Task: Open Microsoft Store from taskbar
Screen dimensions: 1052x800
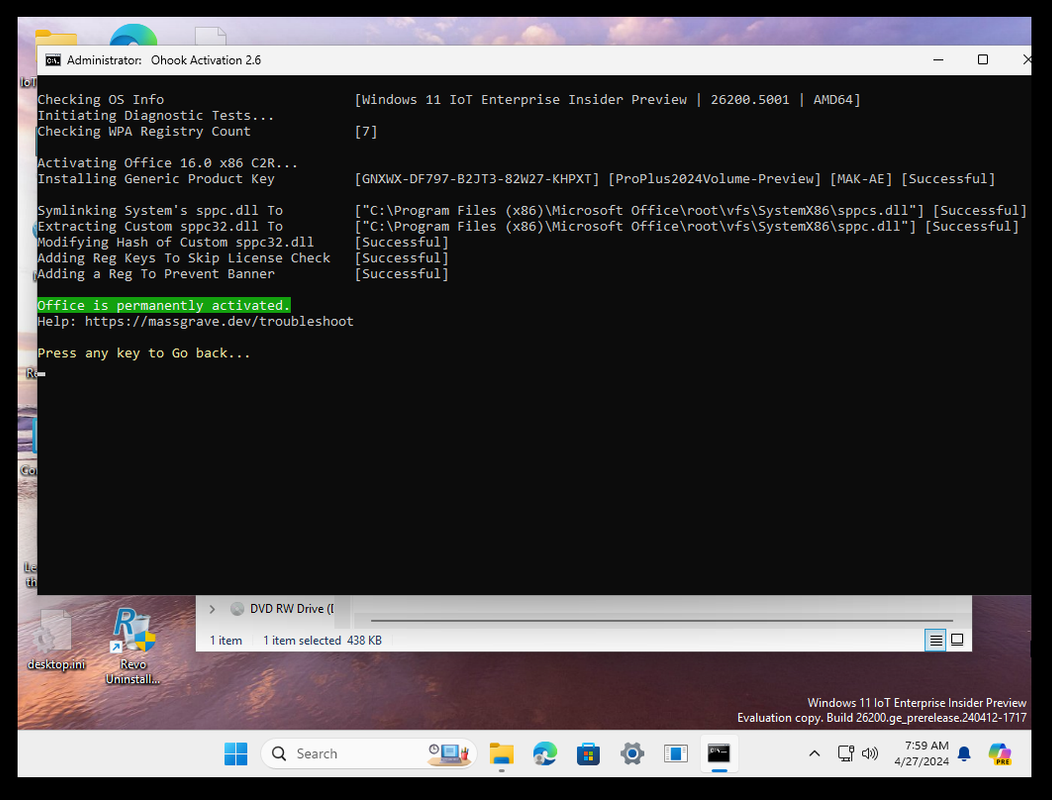Action: [588, 754]
